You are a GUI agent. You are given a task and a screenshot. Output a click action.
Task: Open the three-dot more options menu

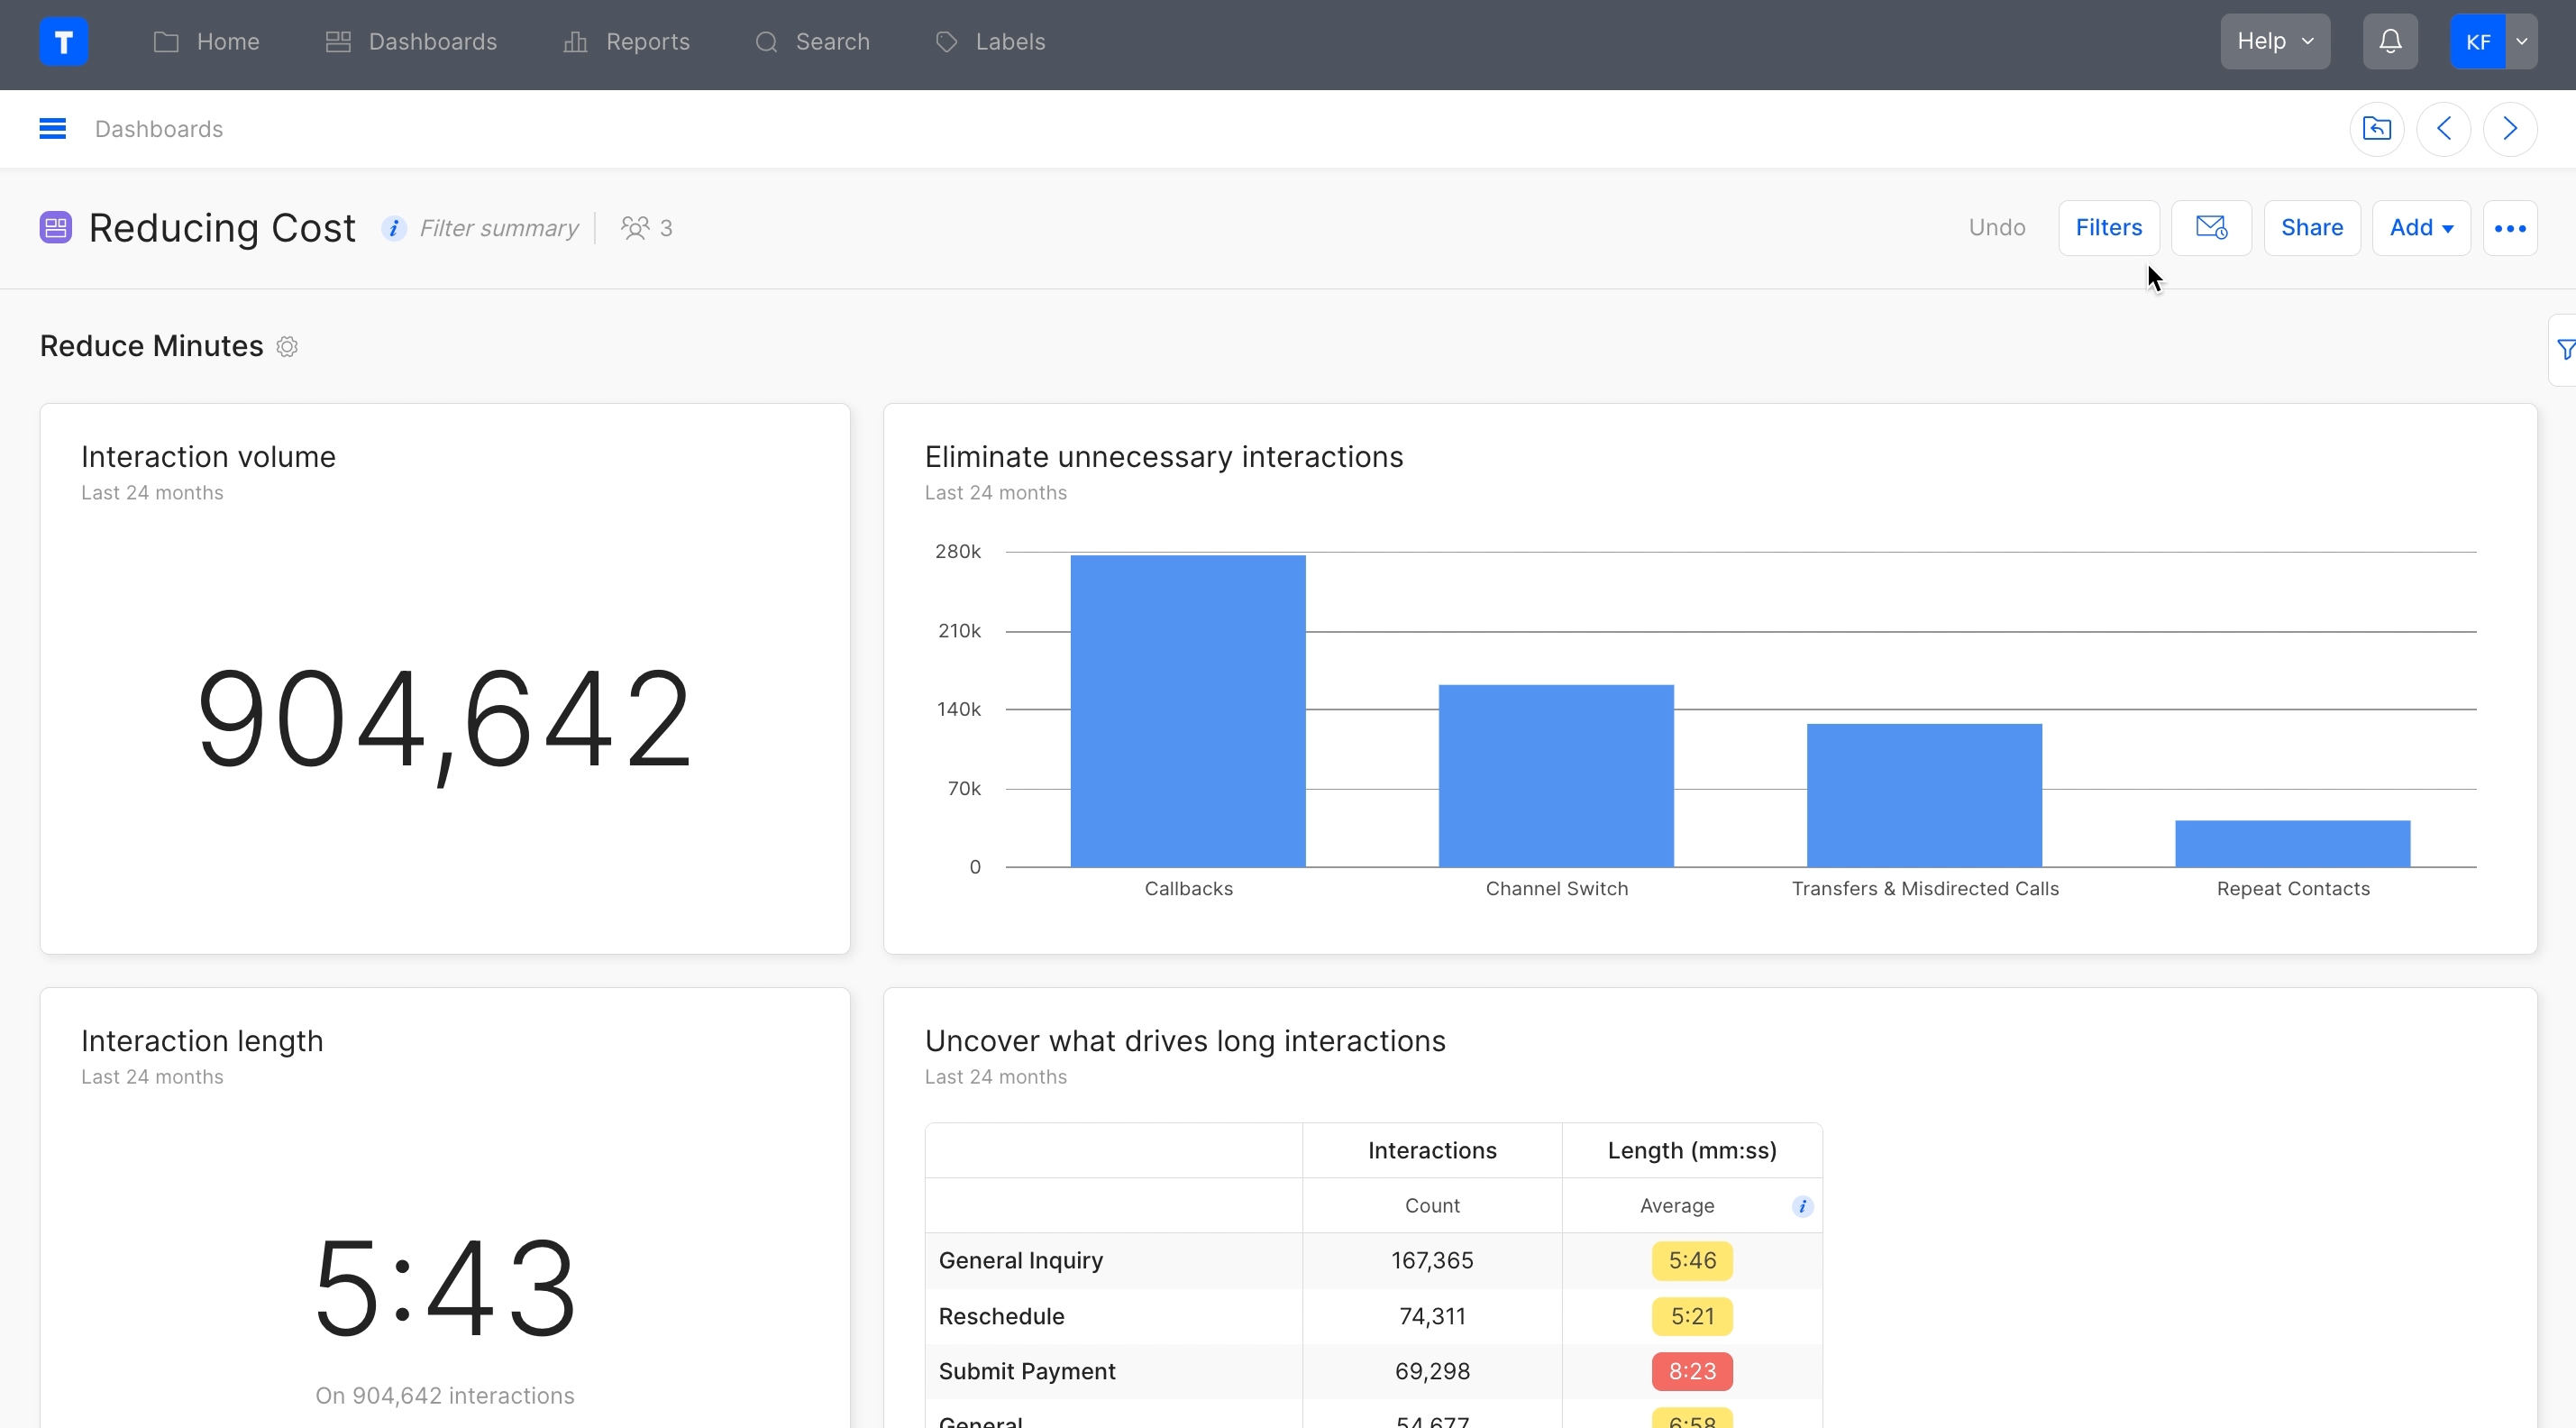(x=2509, y=228)
